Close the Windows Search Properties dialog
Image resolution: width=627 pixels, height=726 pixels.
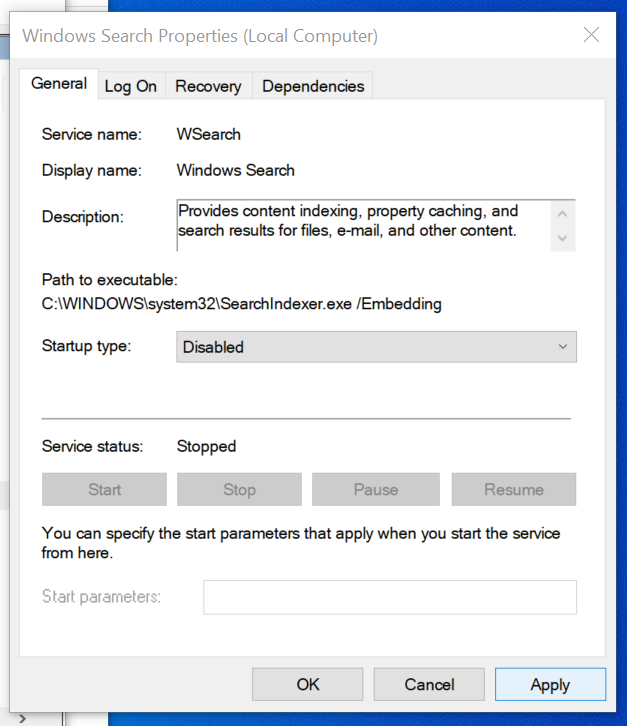coord(591,35)
